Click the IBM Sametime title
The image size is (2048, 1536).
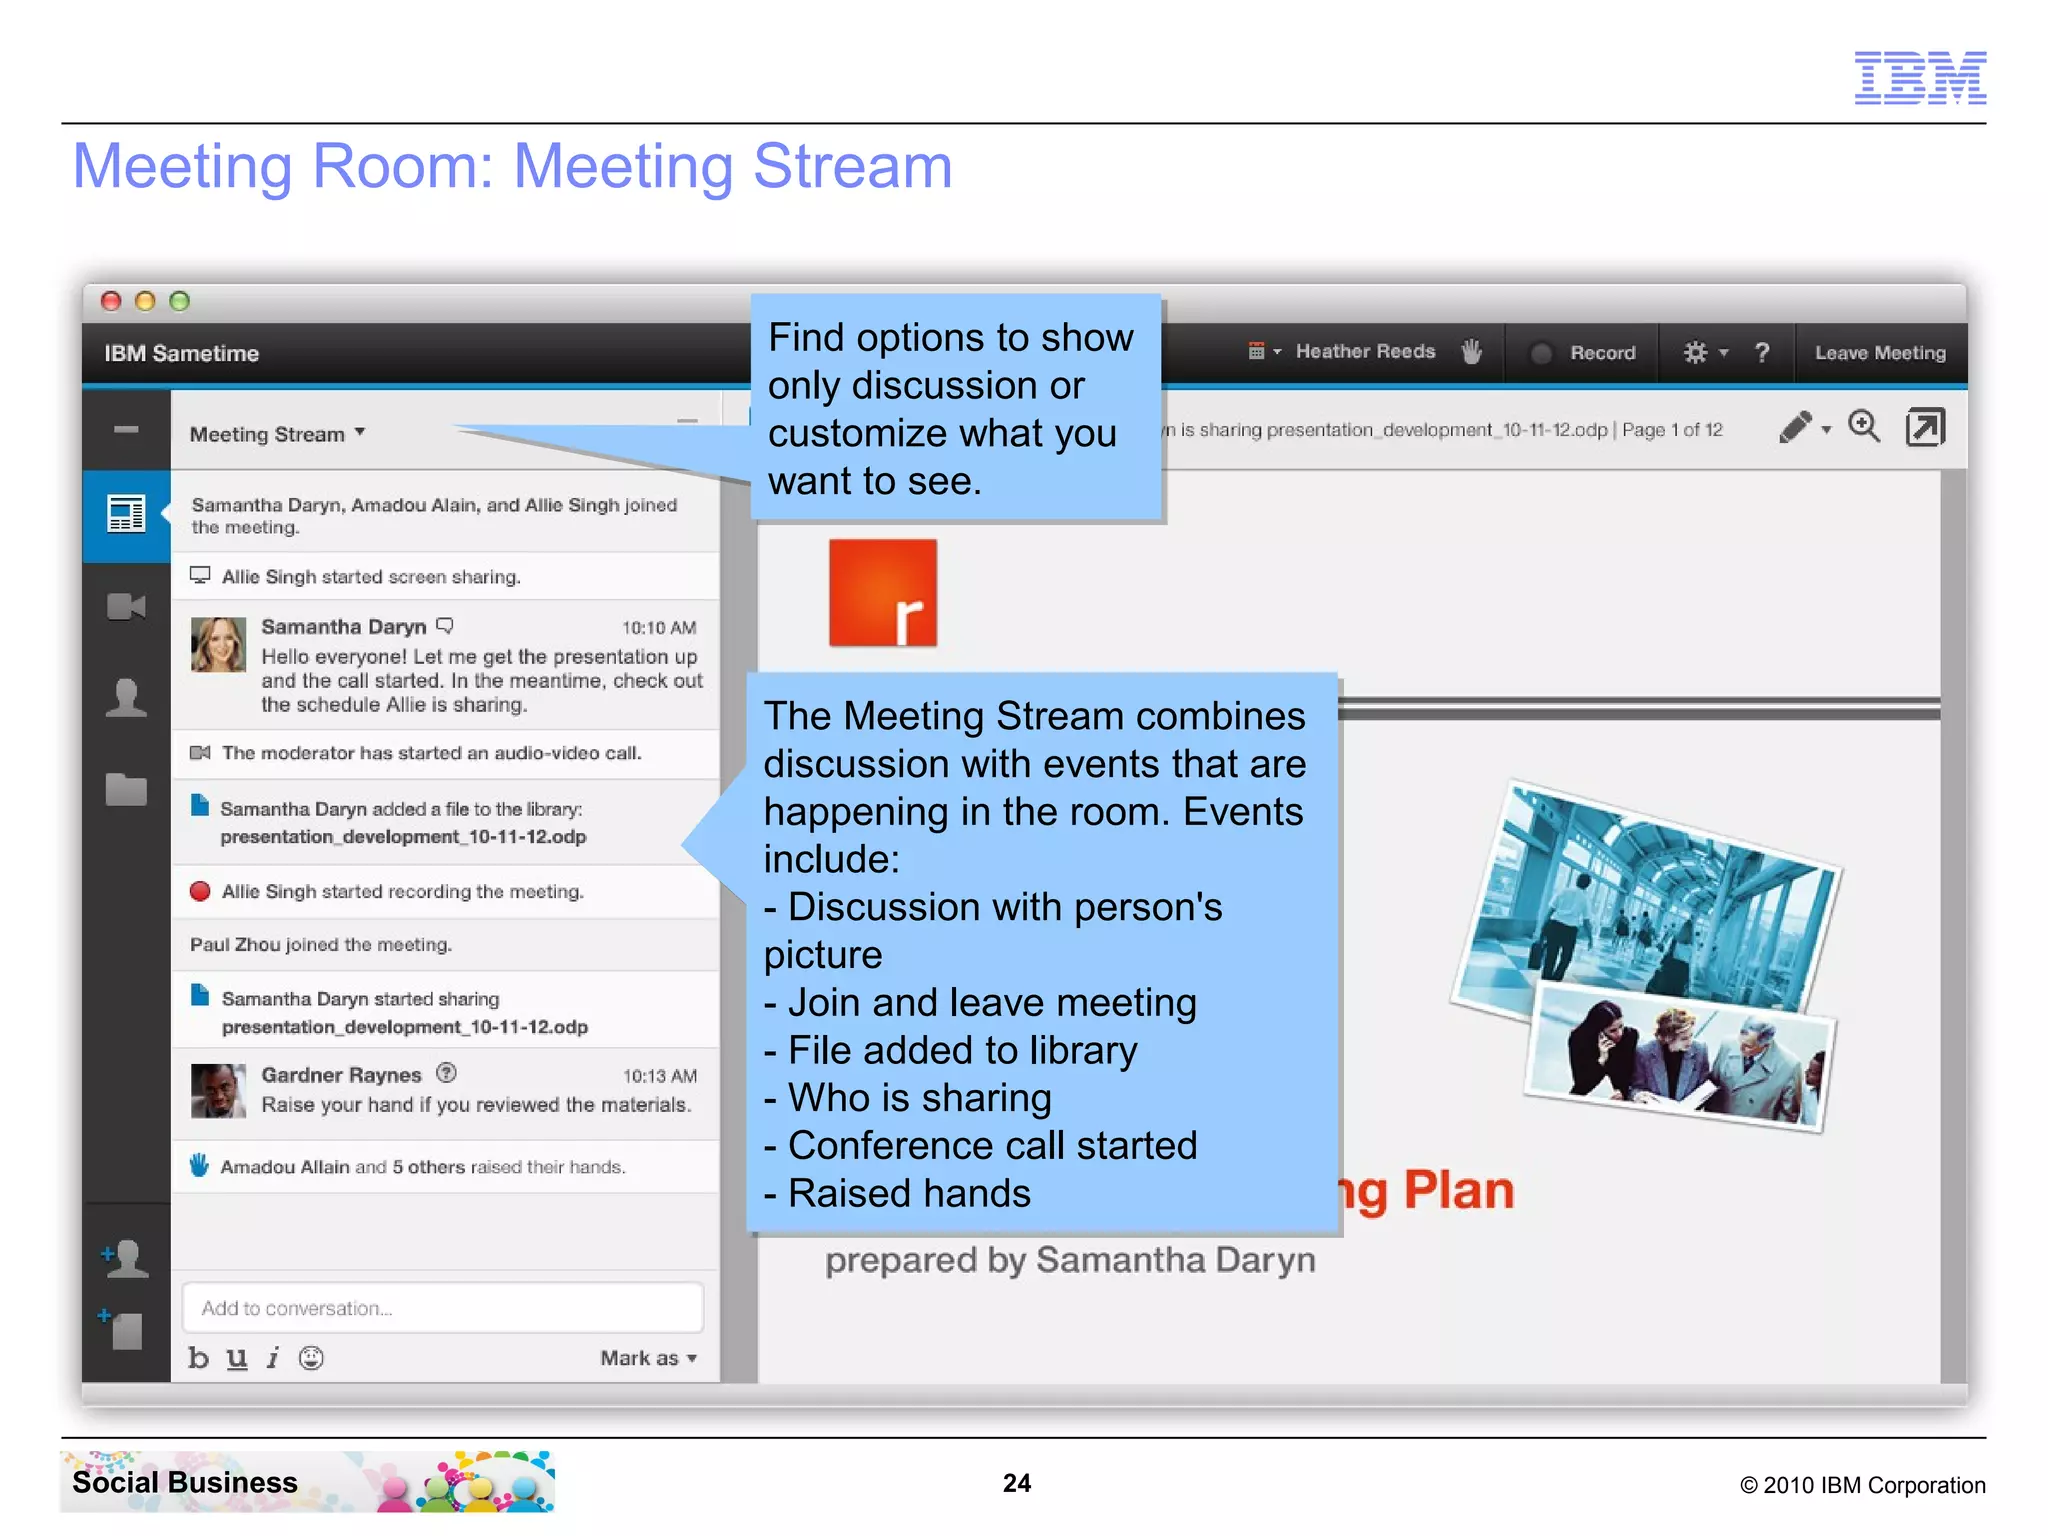[181, 353]
